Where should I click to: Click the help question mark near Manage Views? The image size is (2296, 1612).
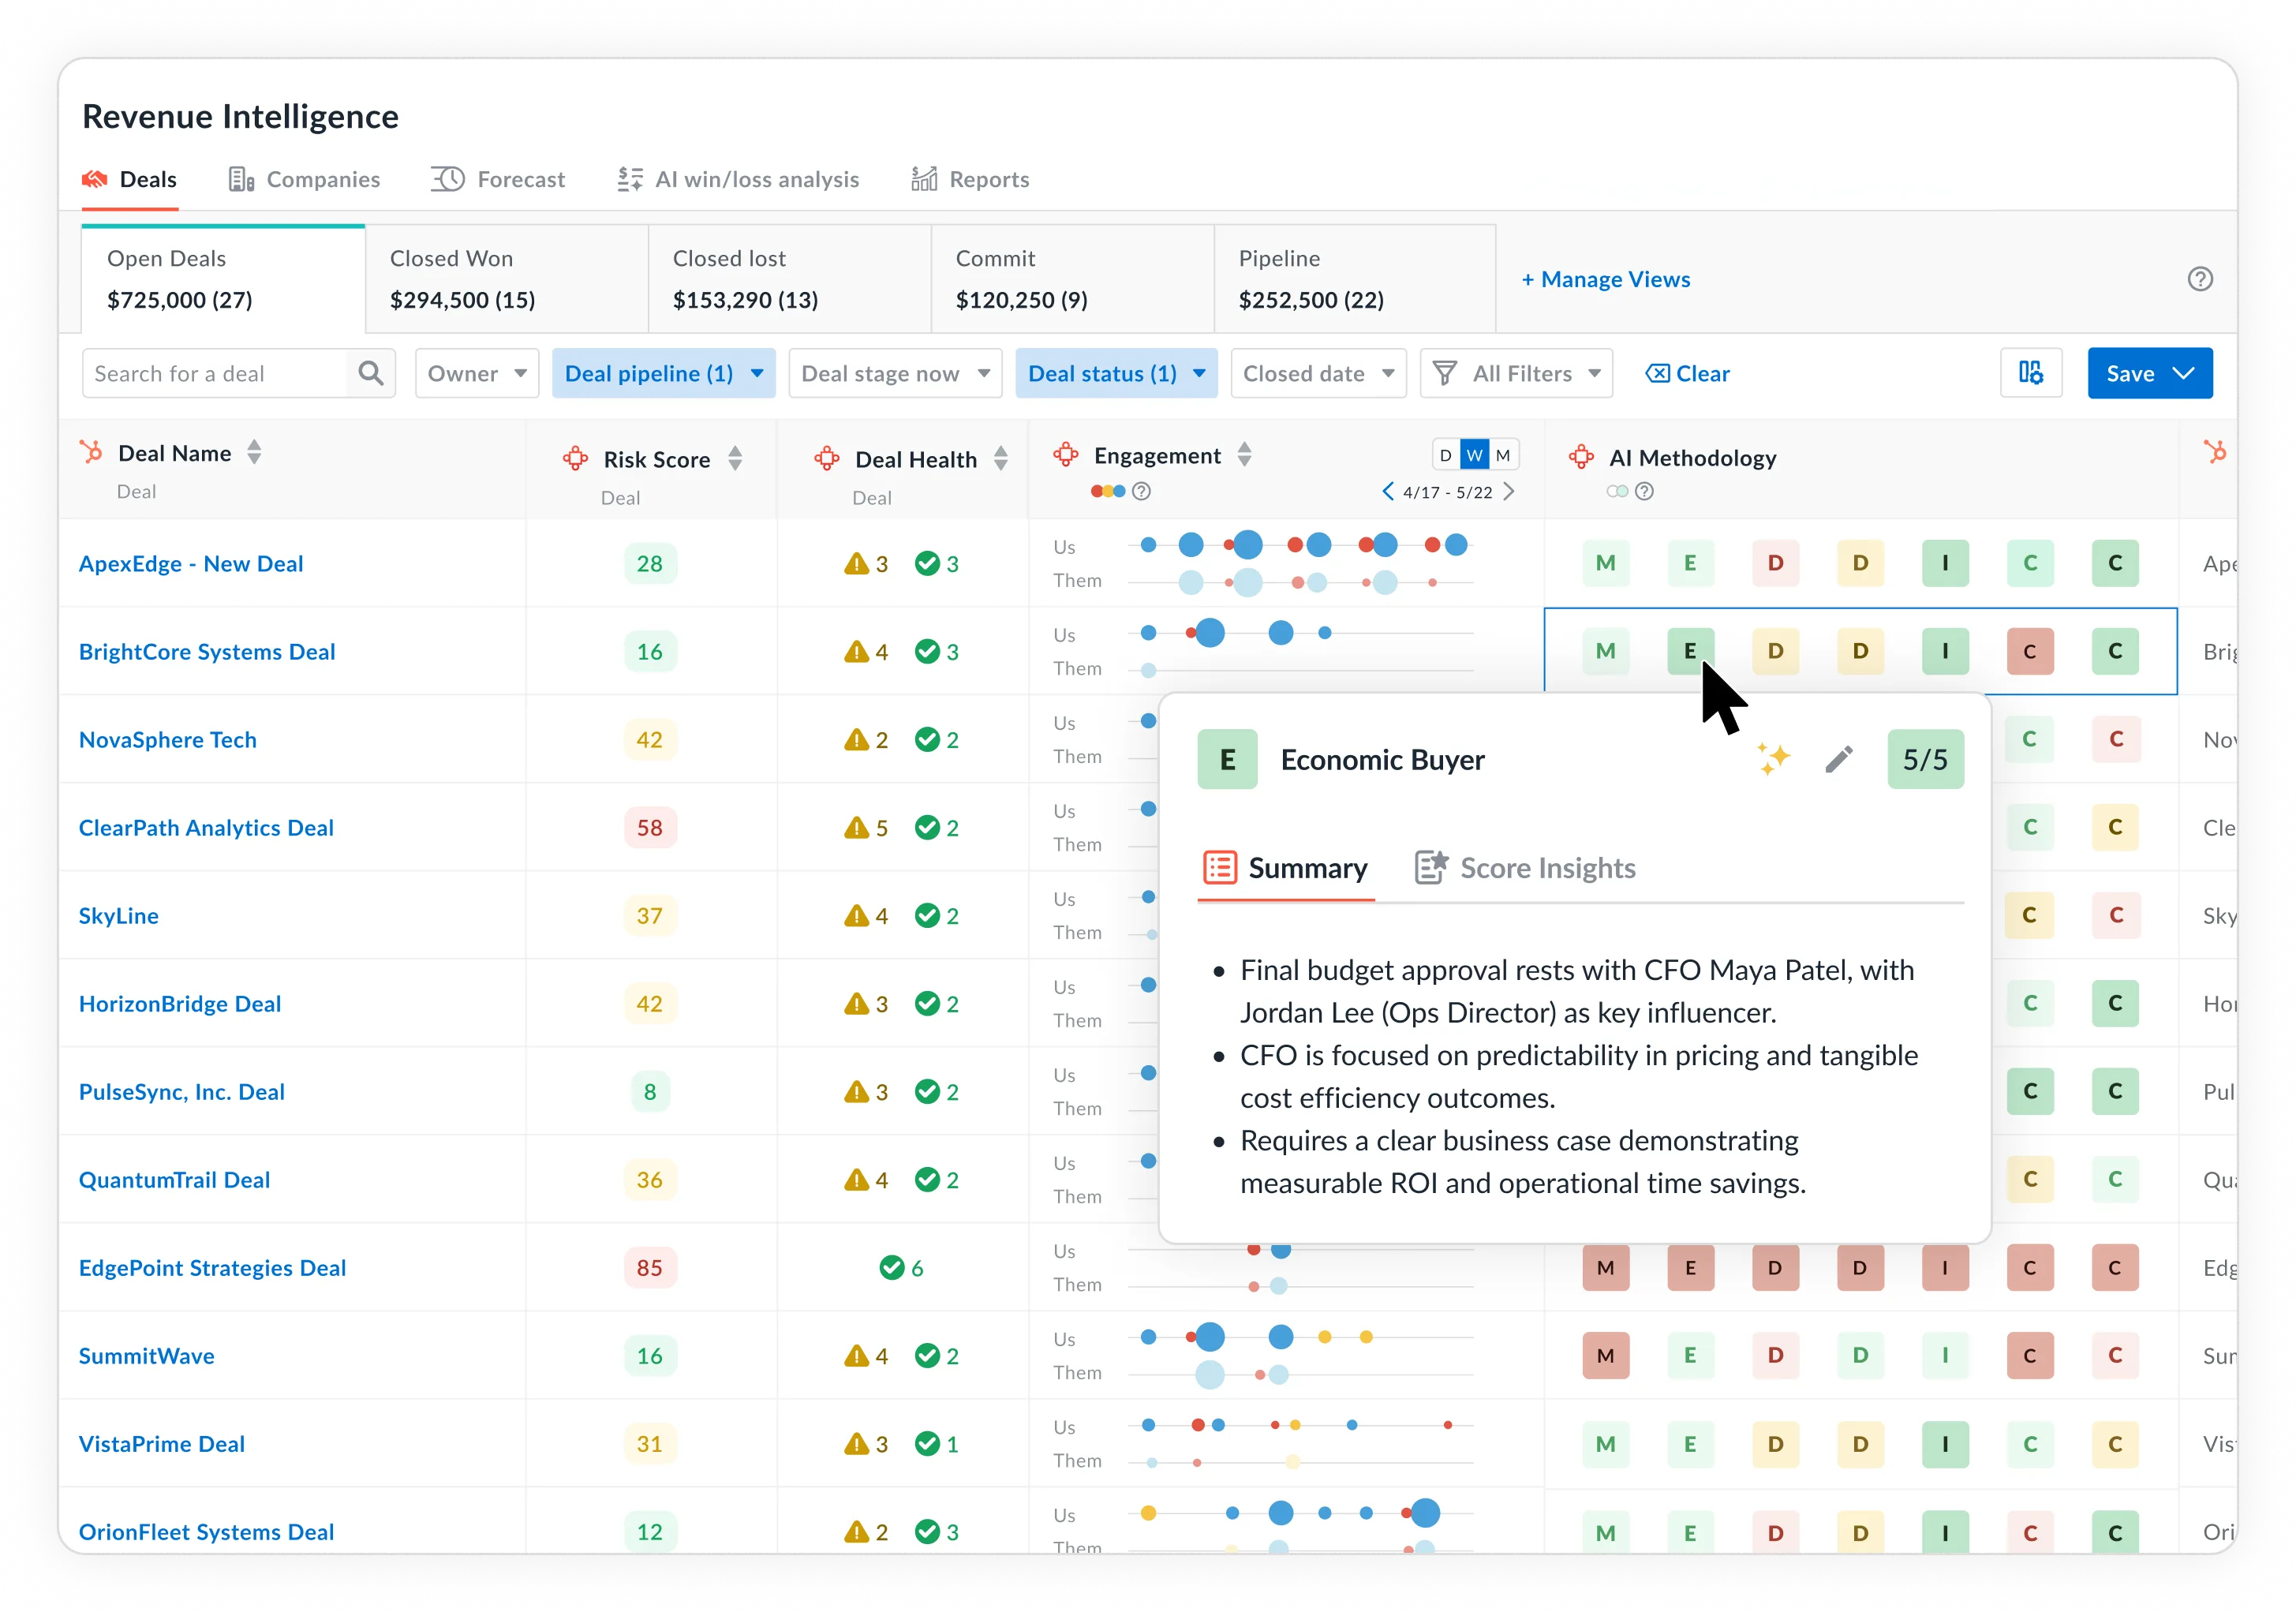pyautogui.click(x=2199, y=279)
